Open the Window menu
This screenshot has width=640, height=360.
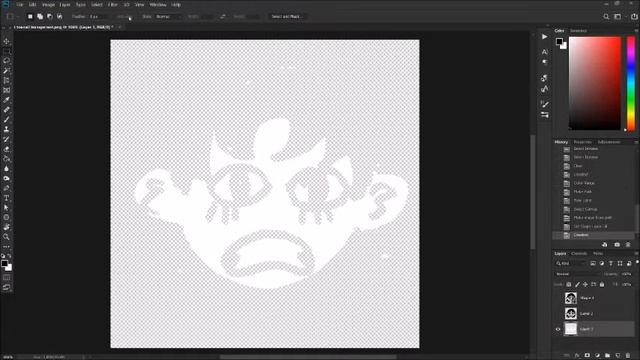158,5
